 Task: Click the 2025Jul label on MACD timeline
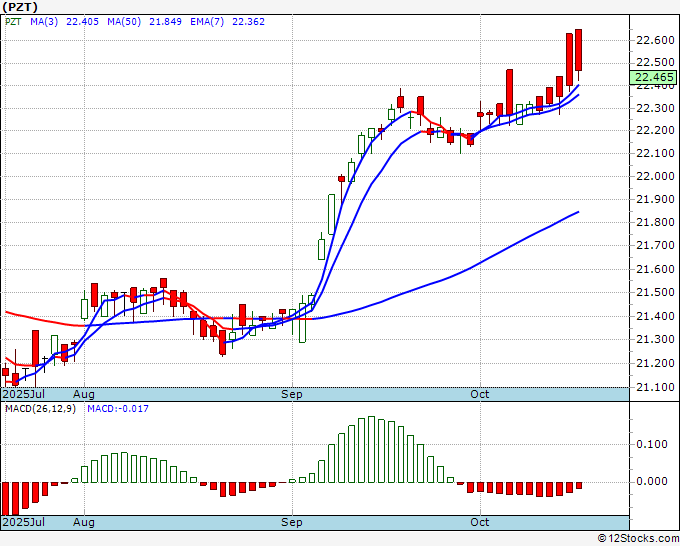click(x=24, y=522)
